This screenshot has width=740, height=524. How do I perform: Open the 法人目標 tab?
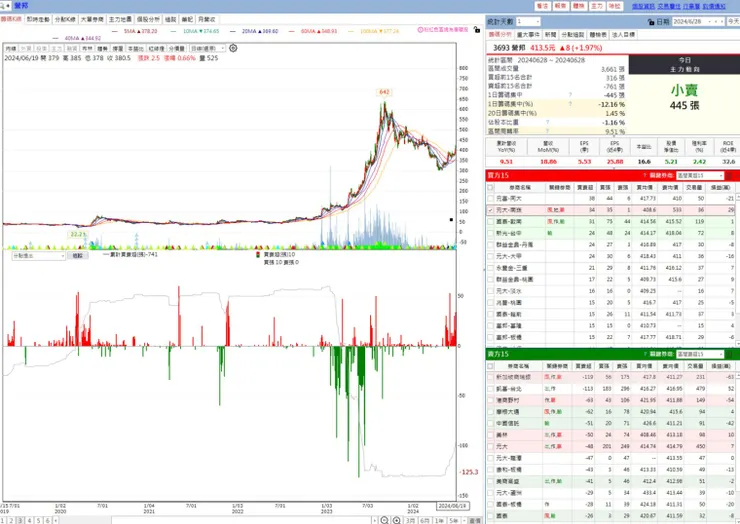coord(624,35)
